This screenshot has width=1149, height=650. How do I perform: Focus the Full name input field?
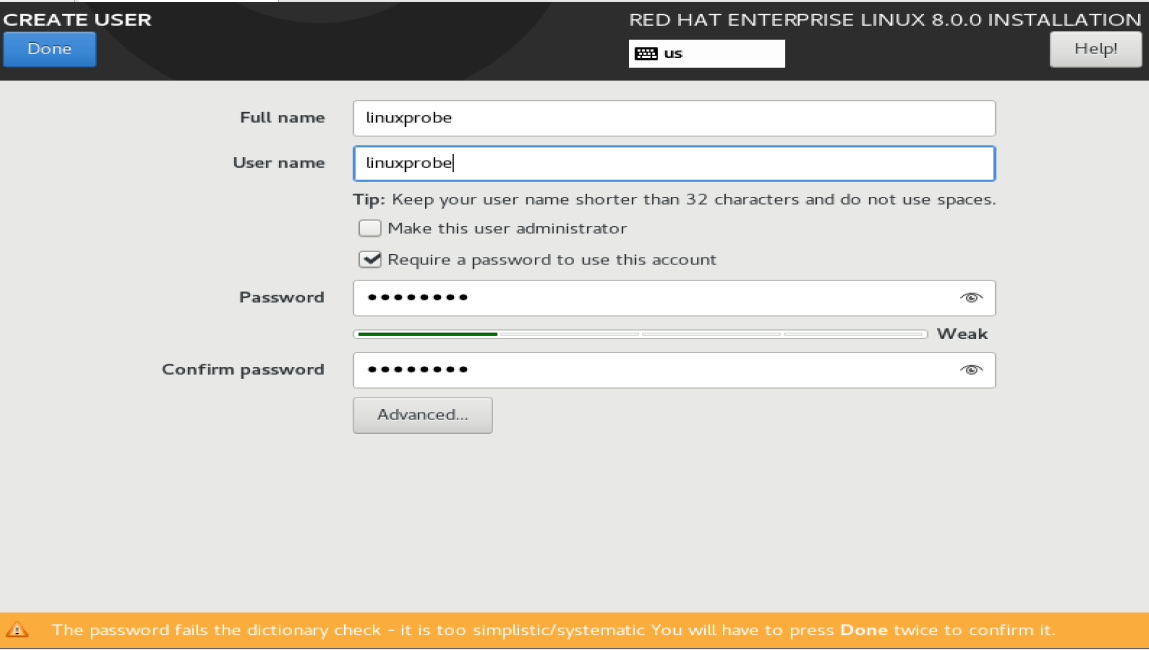tap(673, 118)
